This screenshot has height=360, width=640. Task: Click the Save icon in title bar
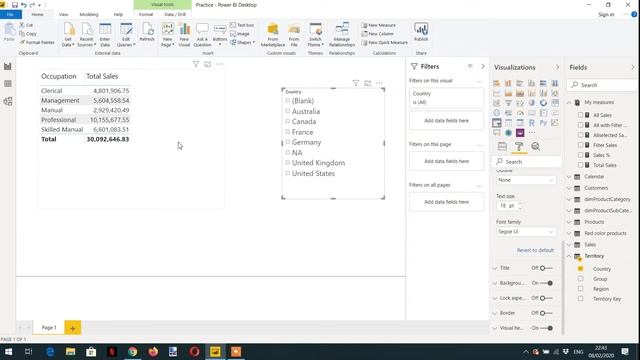(x=15, y=5)
